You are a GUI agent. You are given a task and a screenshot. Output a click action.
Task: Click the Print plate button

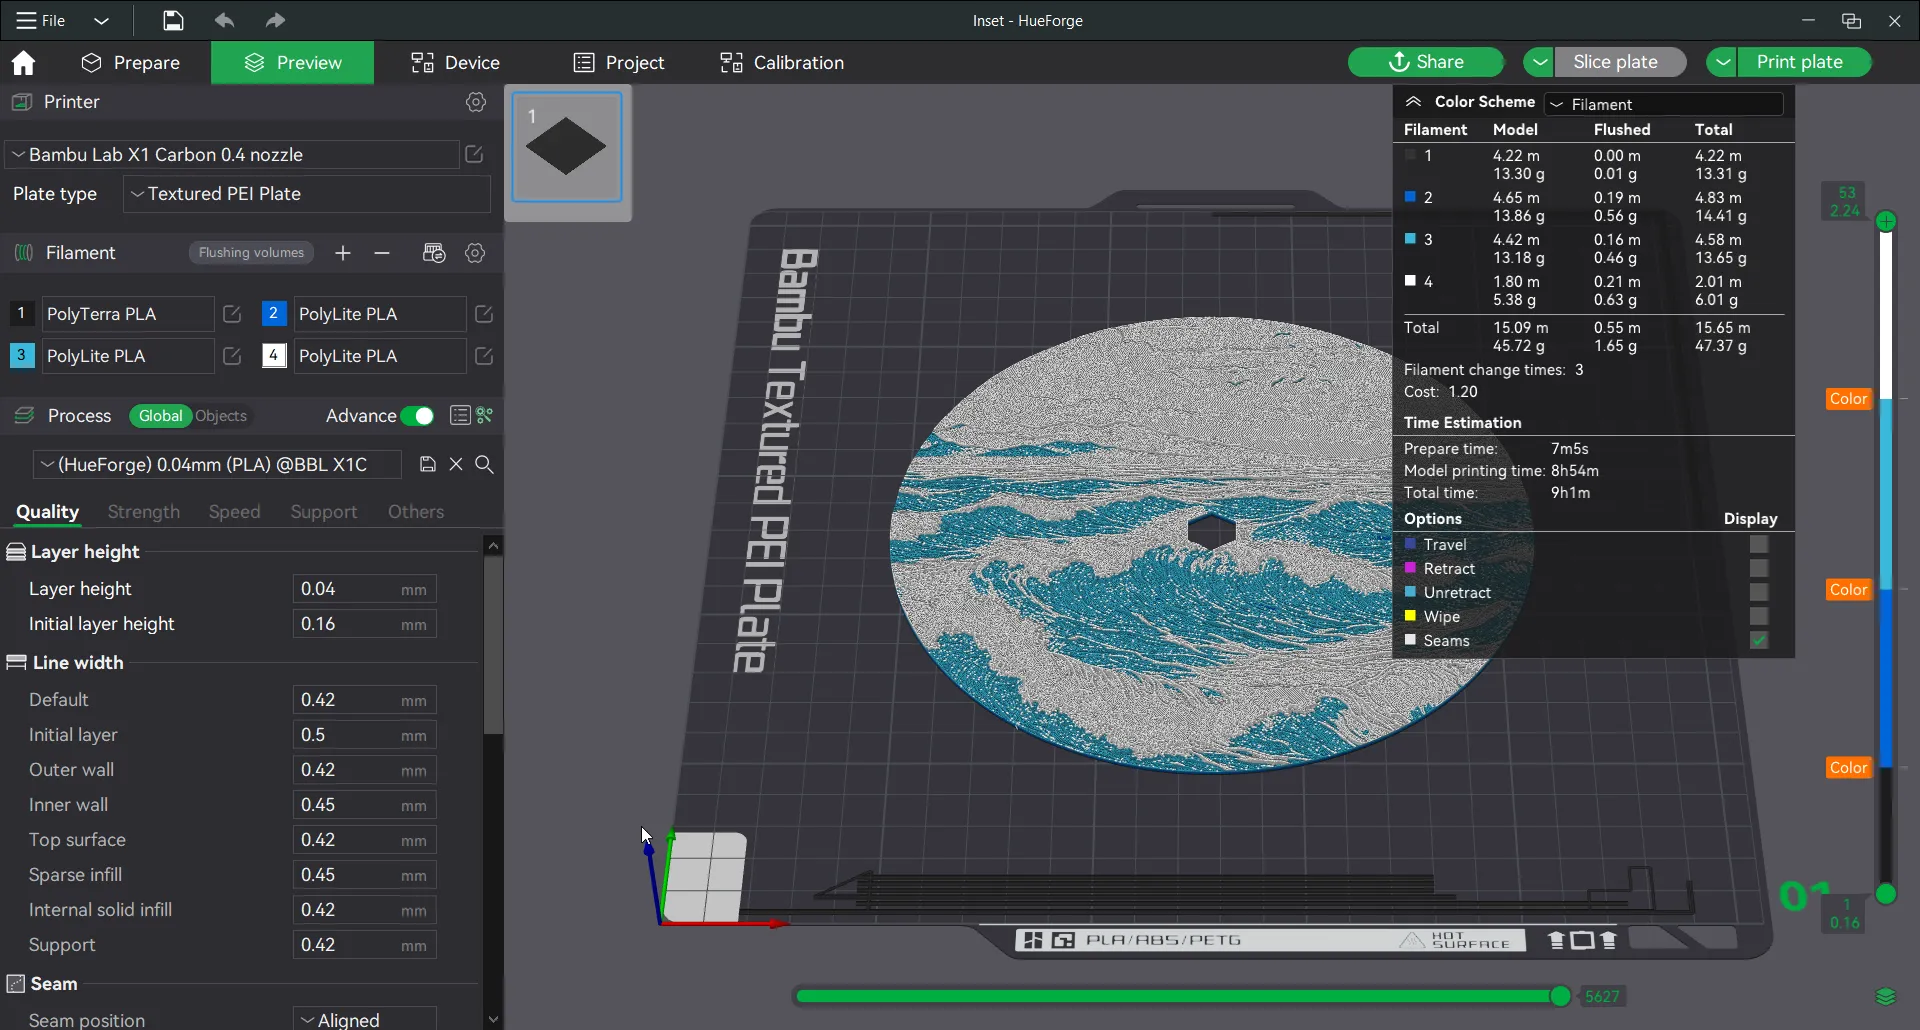tap(1804, 62)
